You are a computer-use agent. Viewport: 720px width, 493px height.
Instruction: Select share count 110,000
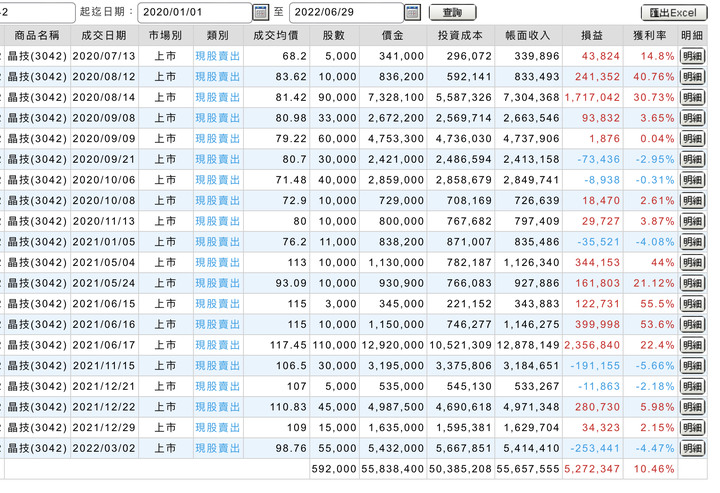click(334, 345)
